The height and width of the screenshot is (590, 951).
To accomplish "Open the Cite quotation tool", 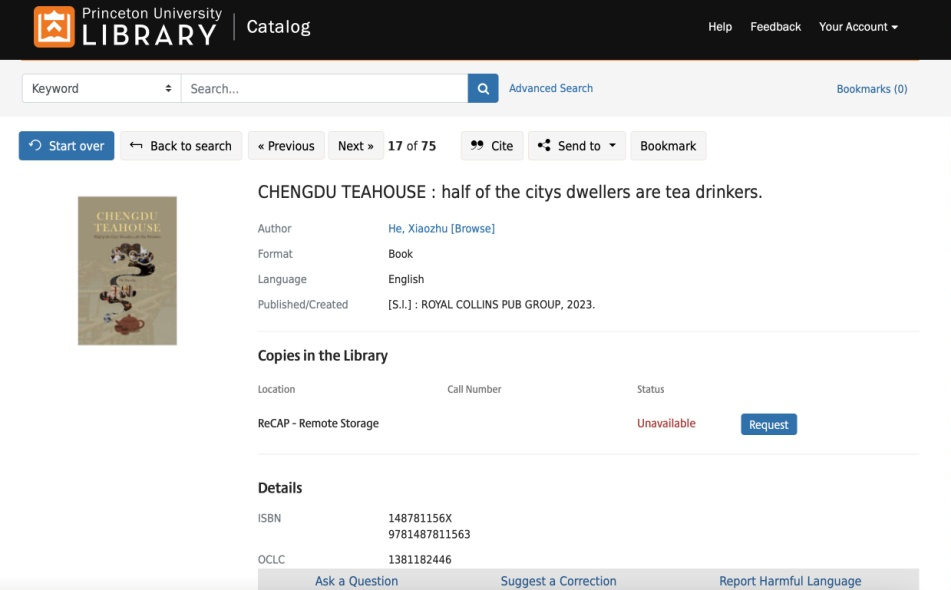I will 491,146.
